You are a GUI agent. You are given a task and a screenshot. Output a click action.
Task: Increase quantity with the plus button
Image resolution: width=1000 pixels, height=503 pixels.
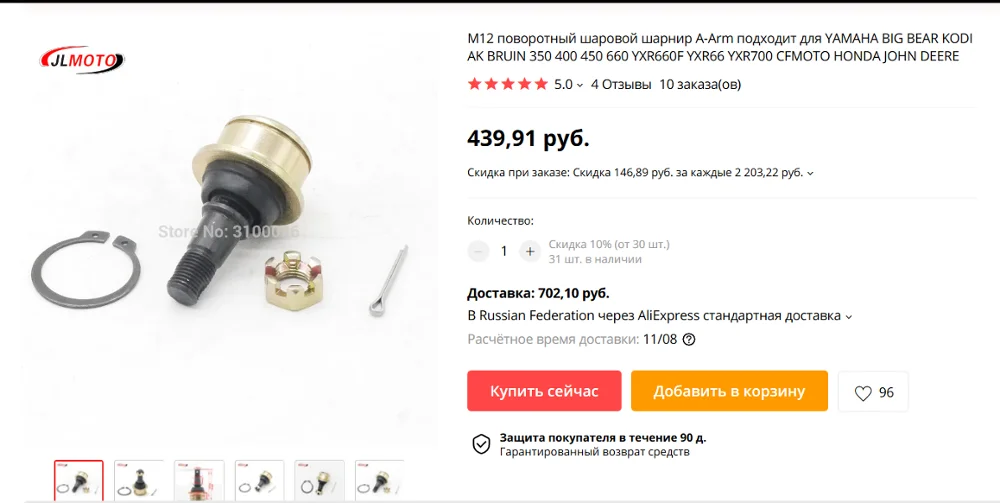529,251
